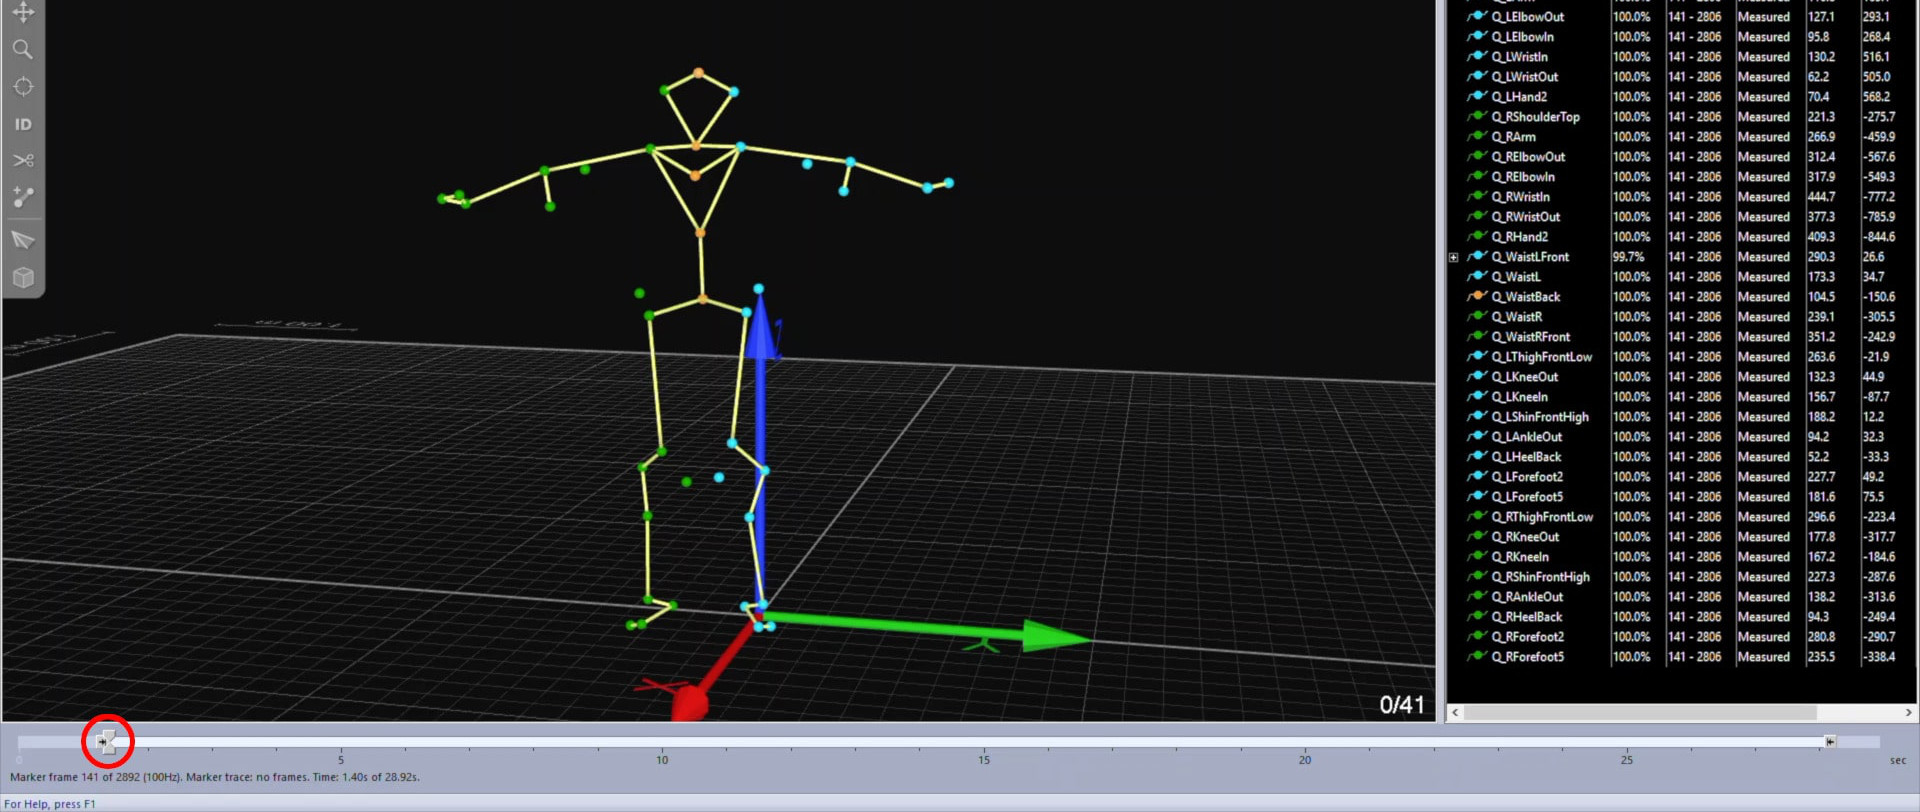This screenshot has height=812, width=1920.
Task: Select the Create bone tool
Action: (x=23, y=198)
